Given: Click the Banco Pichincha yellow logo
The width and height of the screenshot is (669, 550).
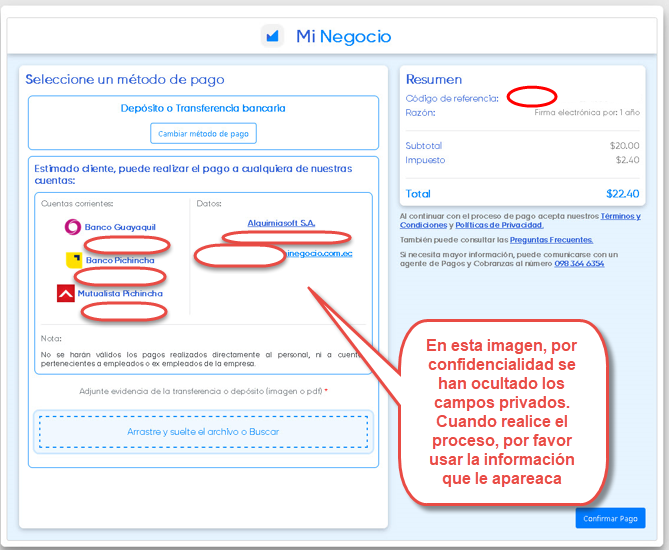Looking at the screenshot, I should point(74,260).
